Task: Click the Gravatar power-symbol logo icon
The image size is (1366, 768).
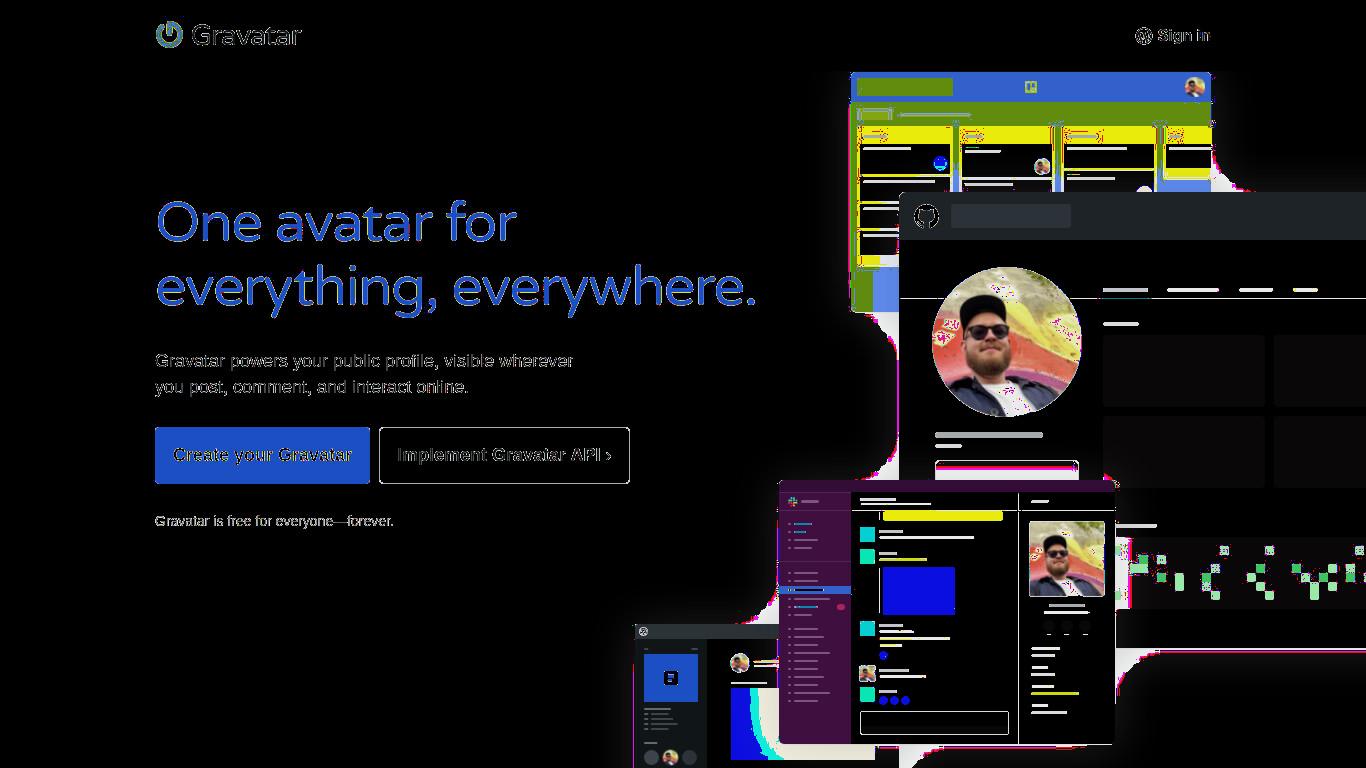Action: click(x=169, y=34)
